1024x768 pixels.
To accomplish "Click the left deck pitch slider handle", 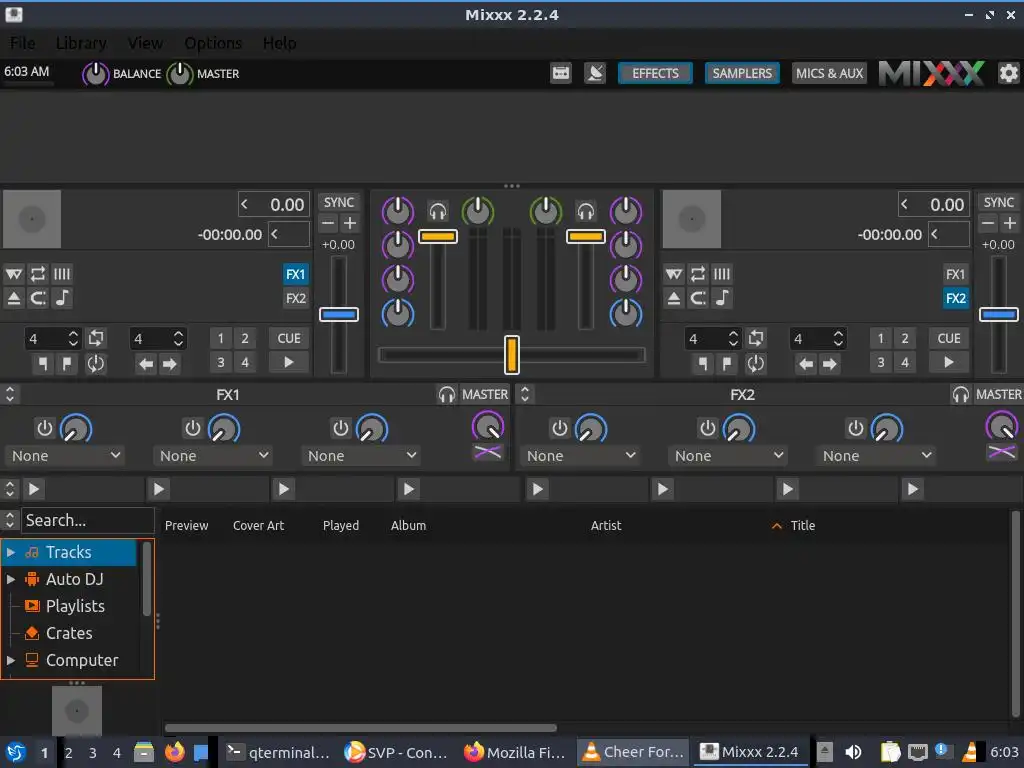I will 339,315.
